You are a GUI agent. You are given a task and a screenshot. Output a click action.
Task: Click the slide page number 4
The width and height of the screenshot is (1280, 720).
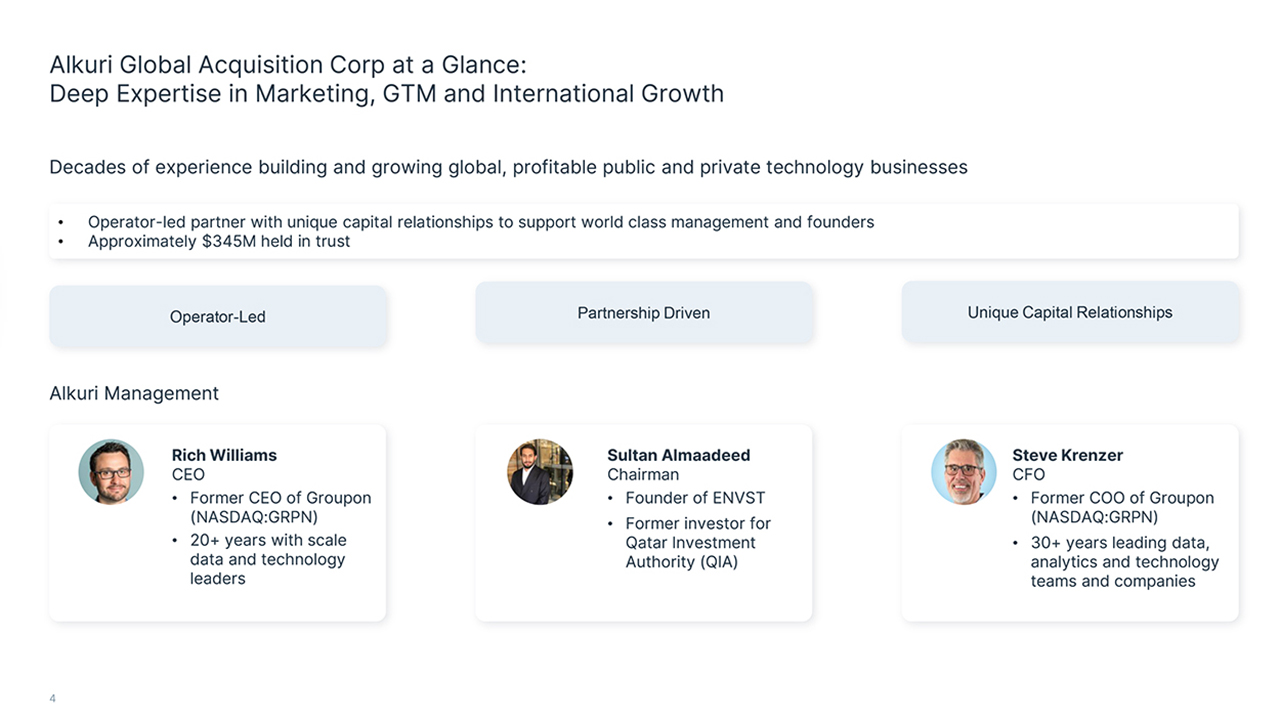pos(52,699)
